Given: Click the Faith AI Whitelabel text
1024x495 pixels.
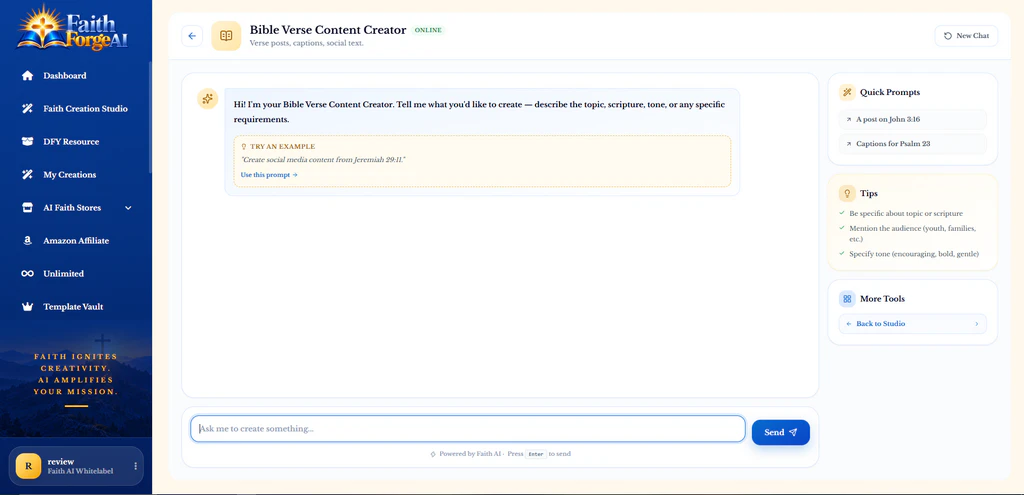Looking at the screenshot, I should 80,471.
